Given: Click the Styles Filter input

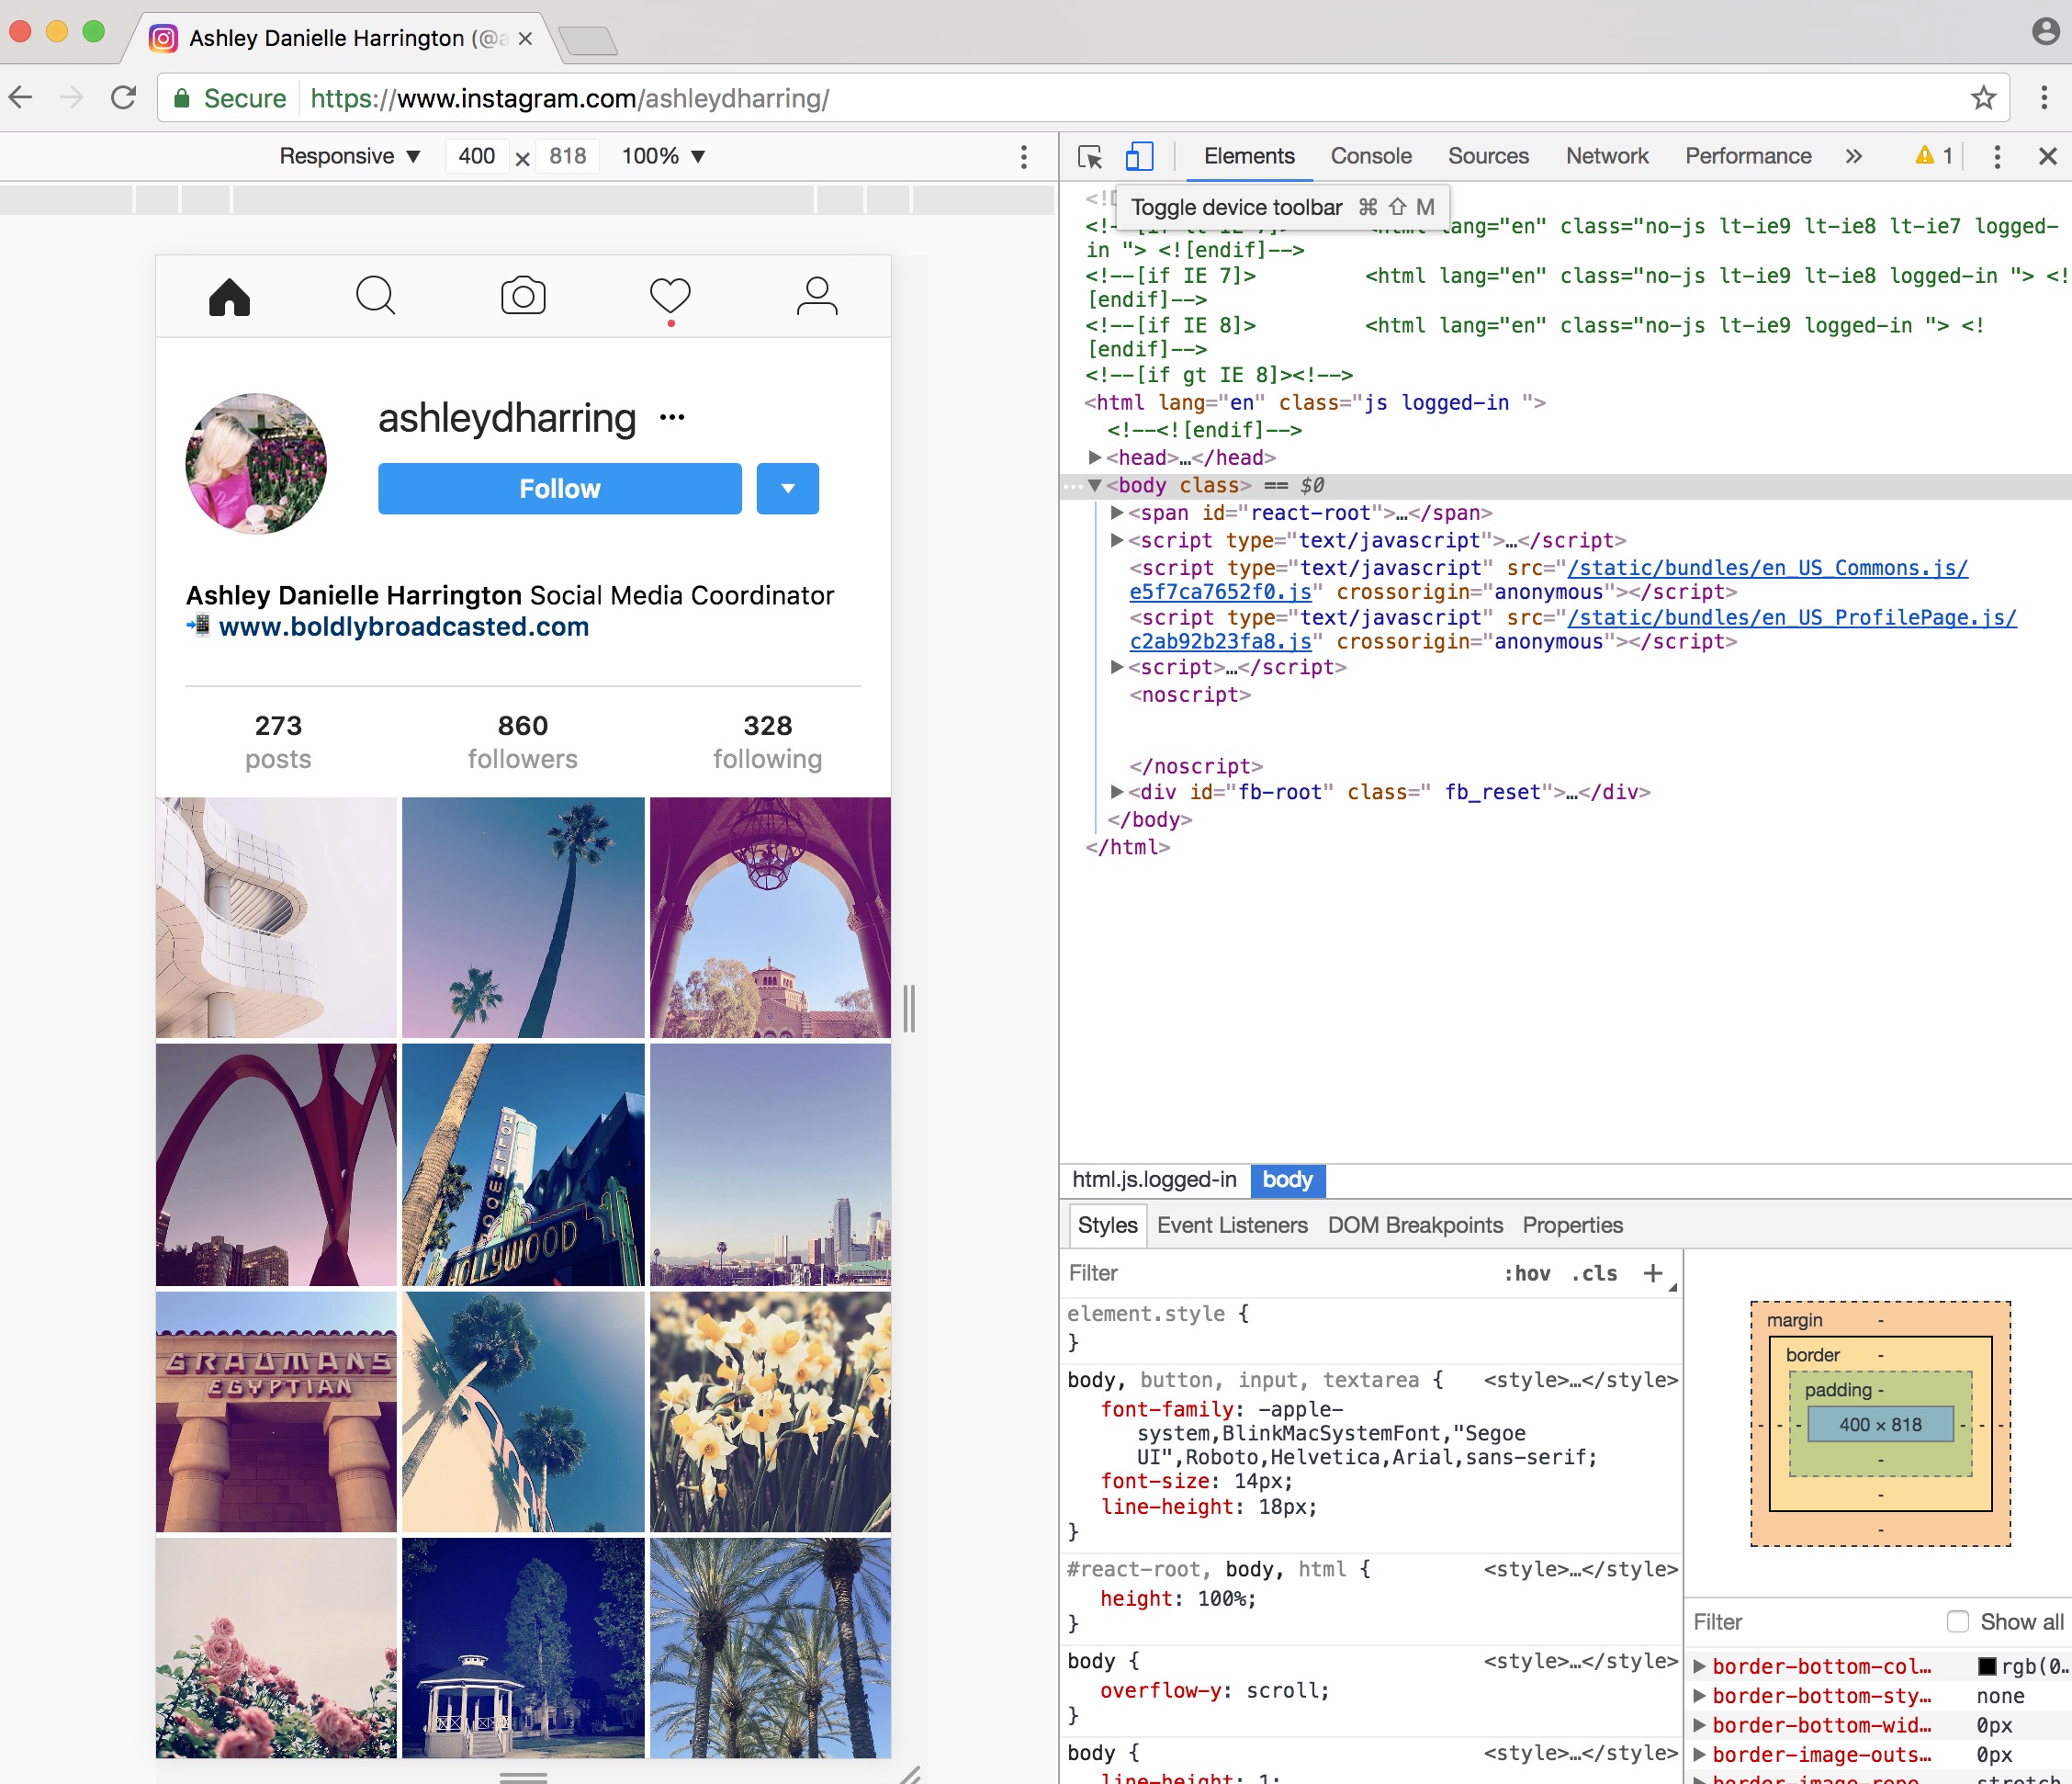Looking at the screenshot, I should tap(1280, 1273).
